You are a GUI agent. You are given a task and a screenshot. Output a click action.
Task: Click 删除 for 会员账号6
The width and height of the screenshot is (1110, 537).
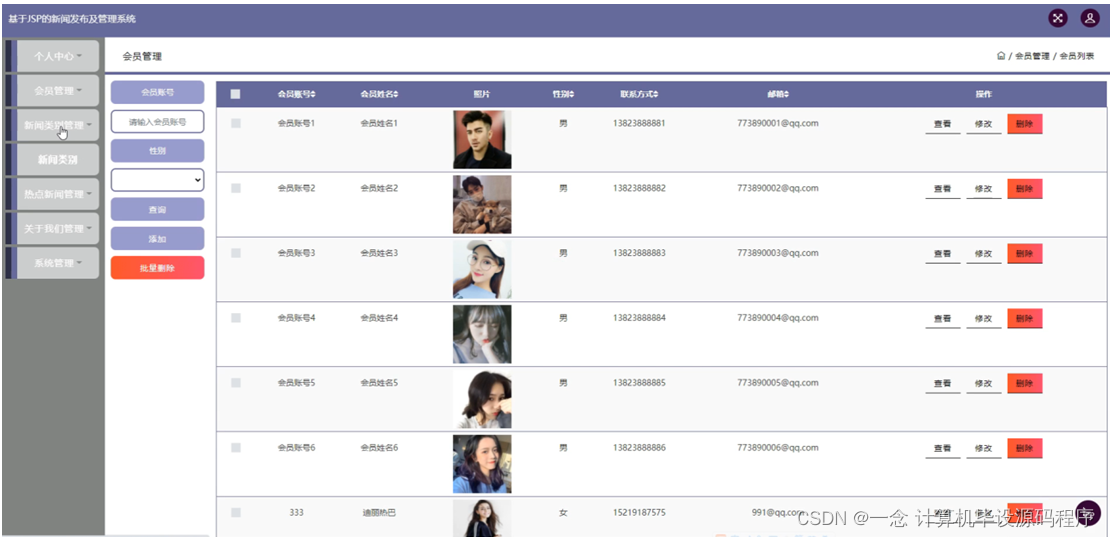(1024, 449)
